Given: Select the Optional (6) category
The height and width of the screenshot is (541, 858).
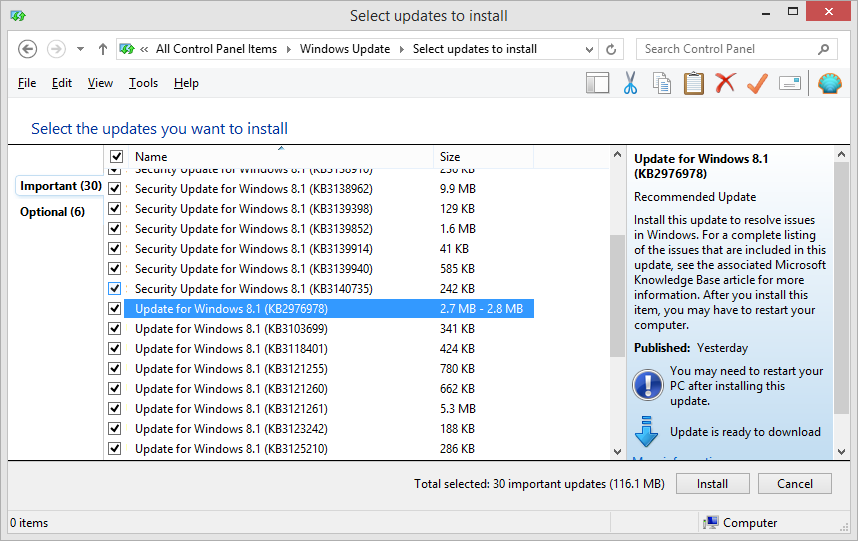Looking at the screenshot, I should point(53,212).
